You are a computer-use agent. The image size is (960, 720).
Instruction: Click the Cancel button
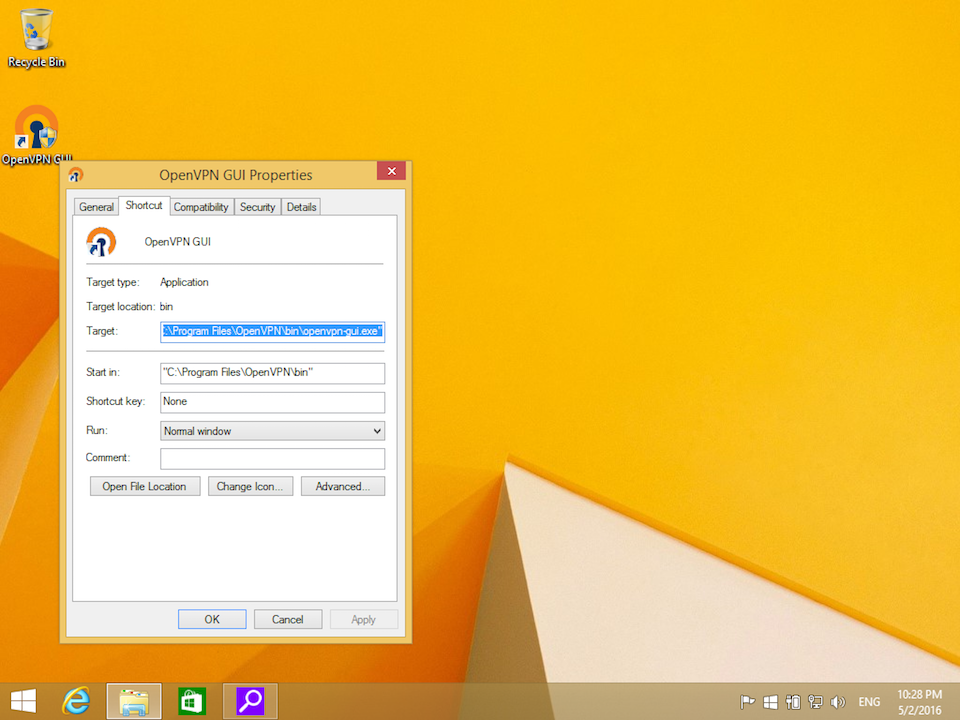pos(288,619)
